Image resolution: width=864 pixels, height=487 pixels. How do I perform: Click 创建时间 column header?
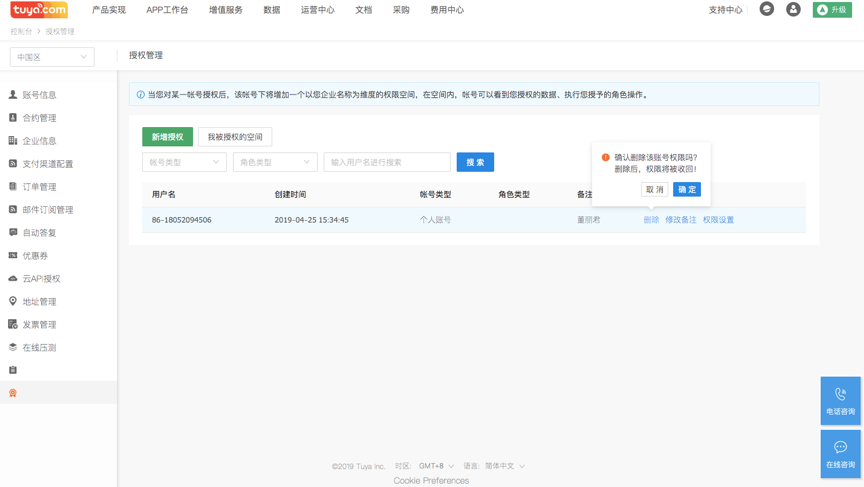coord(290,194)
